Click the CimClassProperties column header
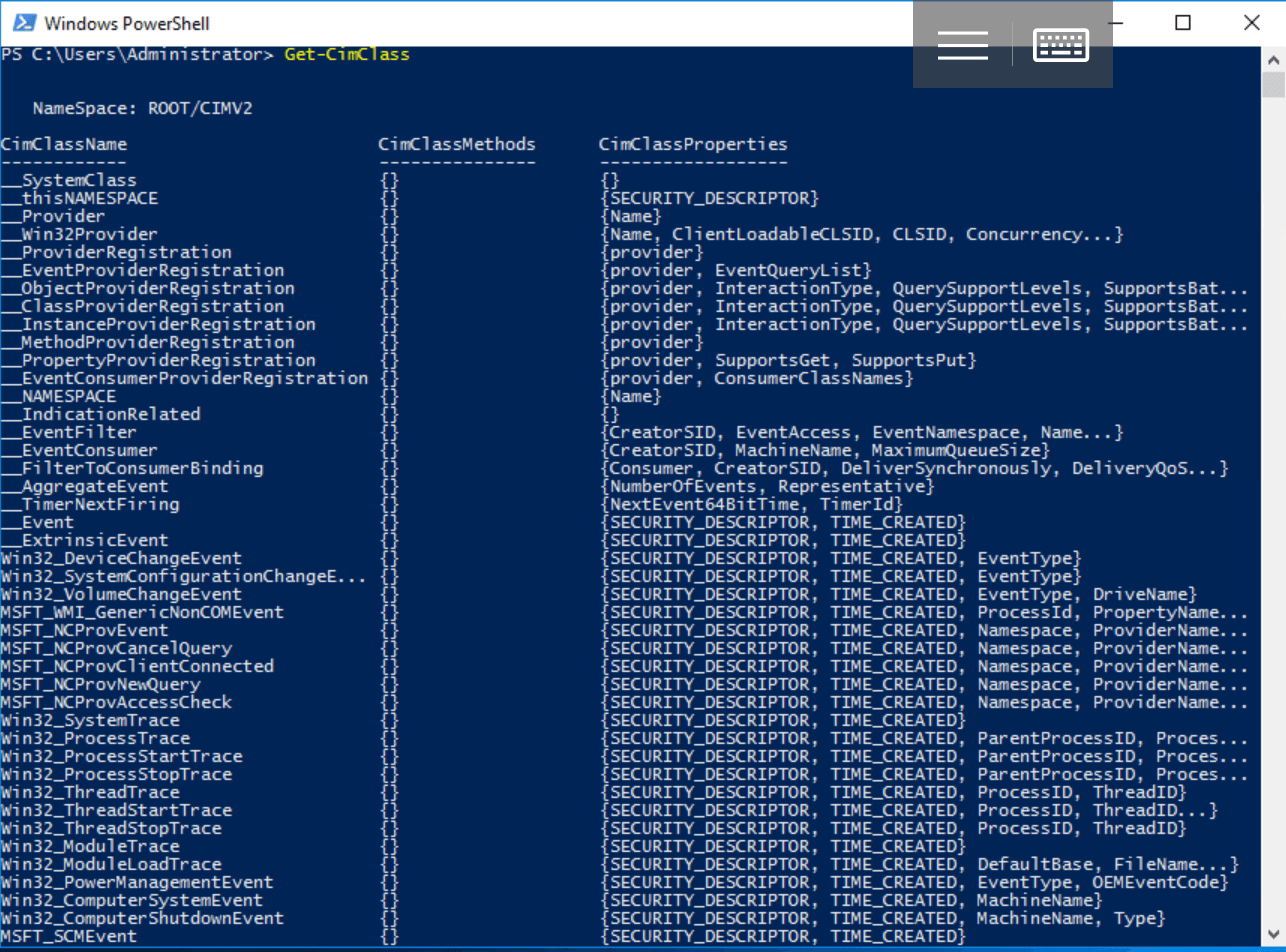 pos(693,144)
